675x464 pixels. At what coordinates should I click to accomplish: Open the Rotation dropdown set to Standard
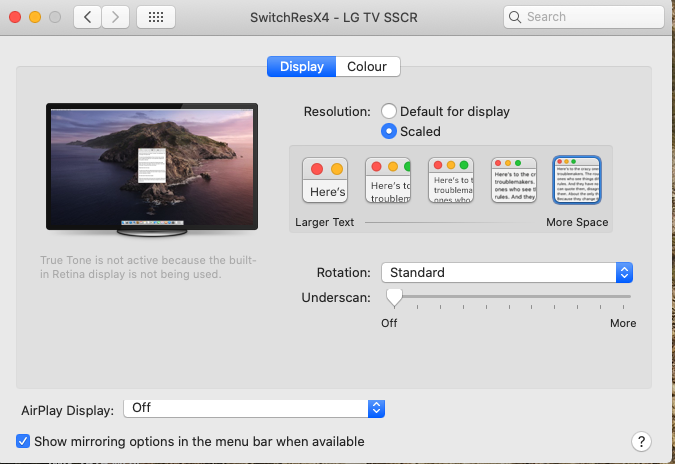[507, 272]
